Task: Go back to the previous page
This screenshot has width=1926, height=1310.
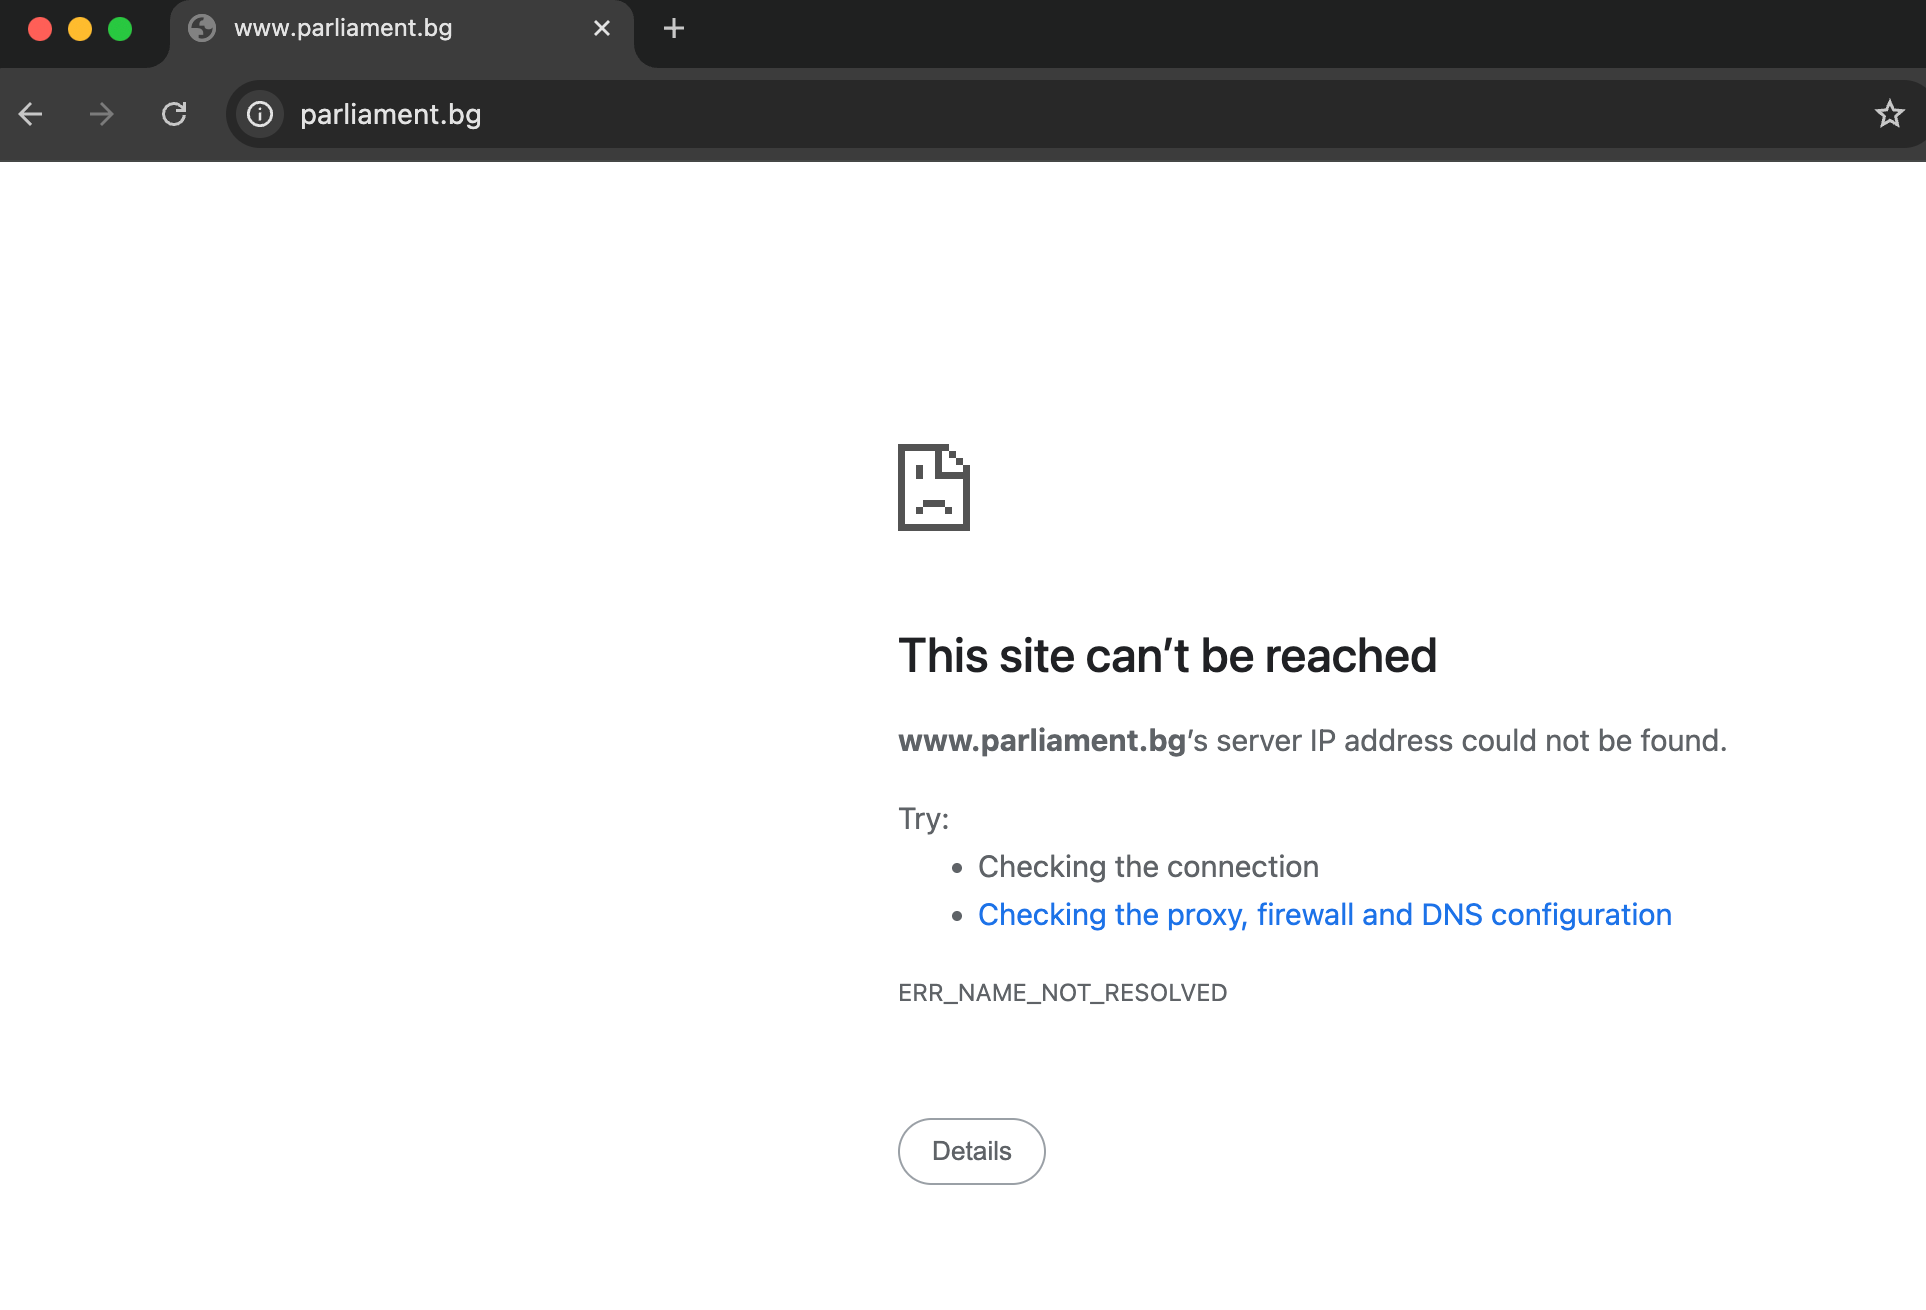Action: [31, 114]
